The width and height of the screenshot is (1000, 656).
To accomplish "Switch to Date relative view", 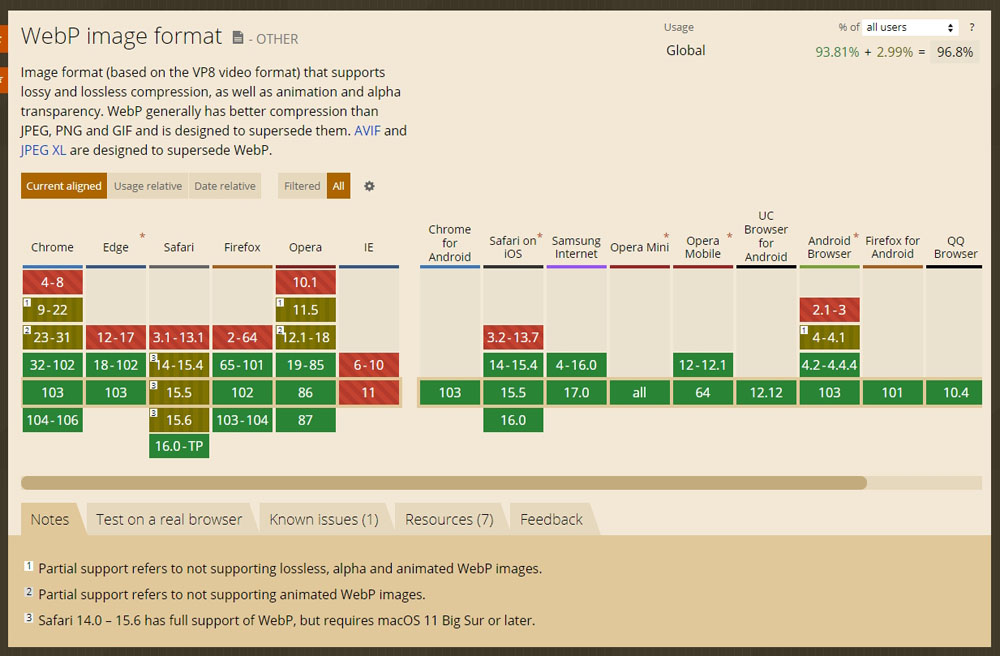I will tap(225, 186).
